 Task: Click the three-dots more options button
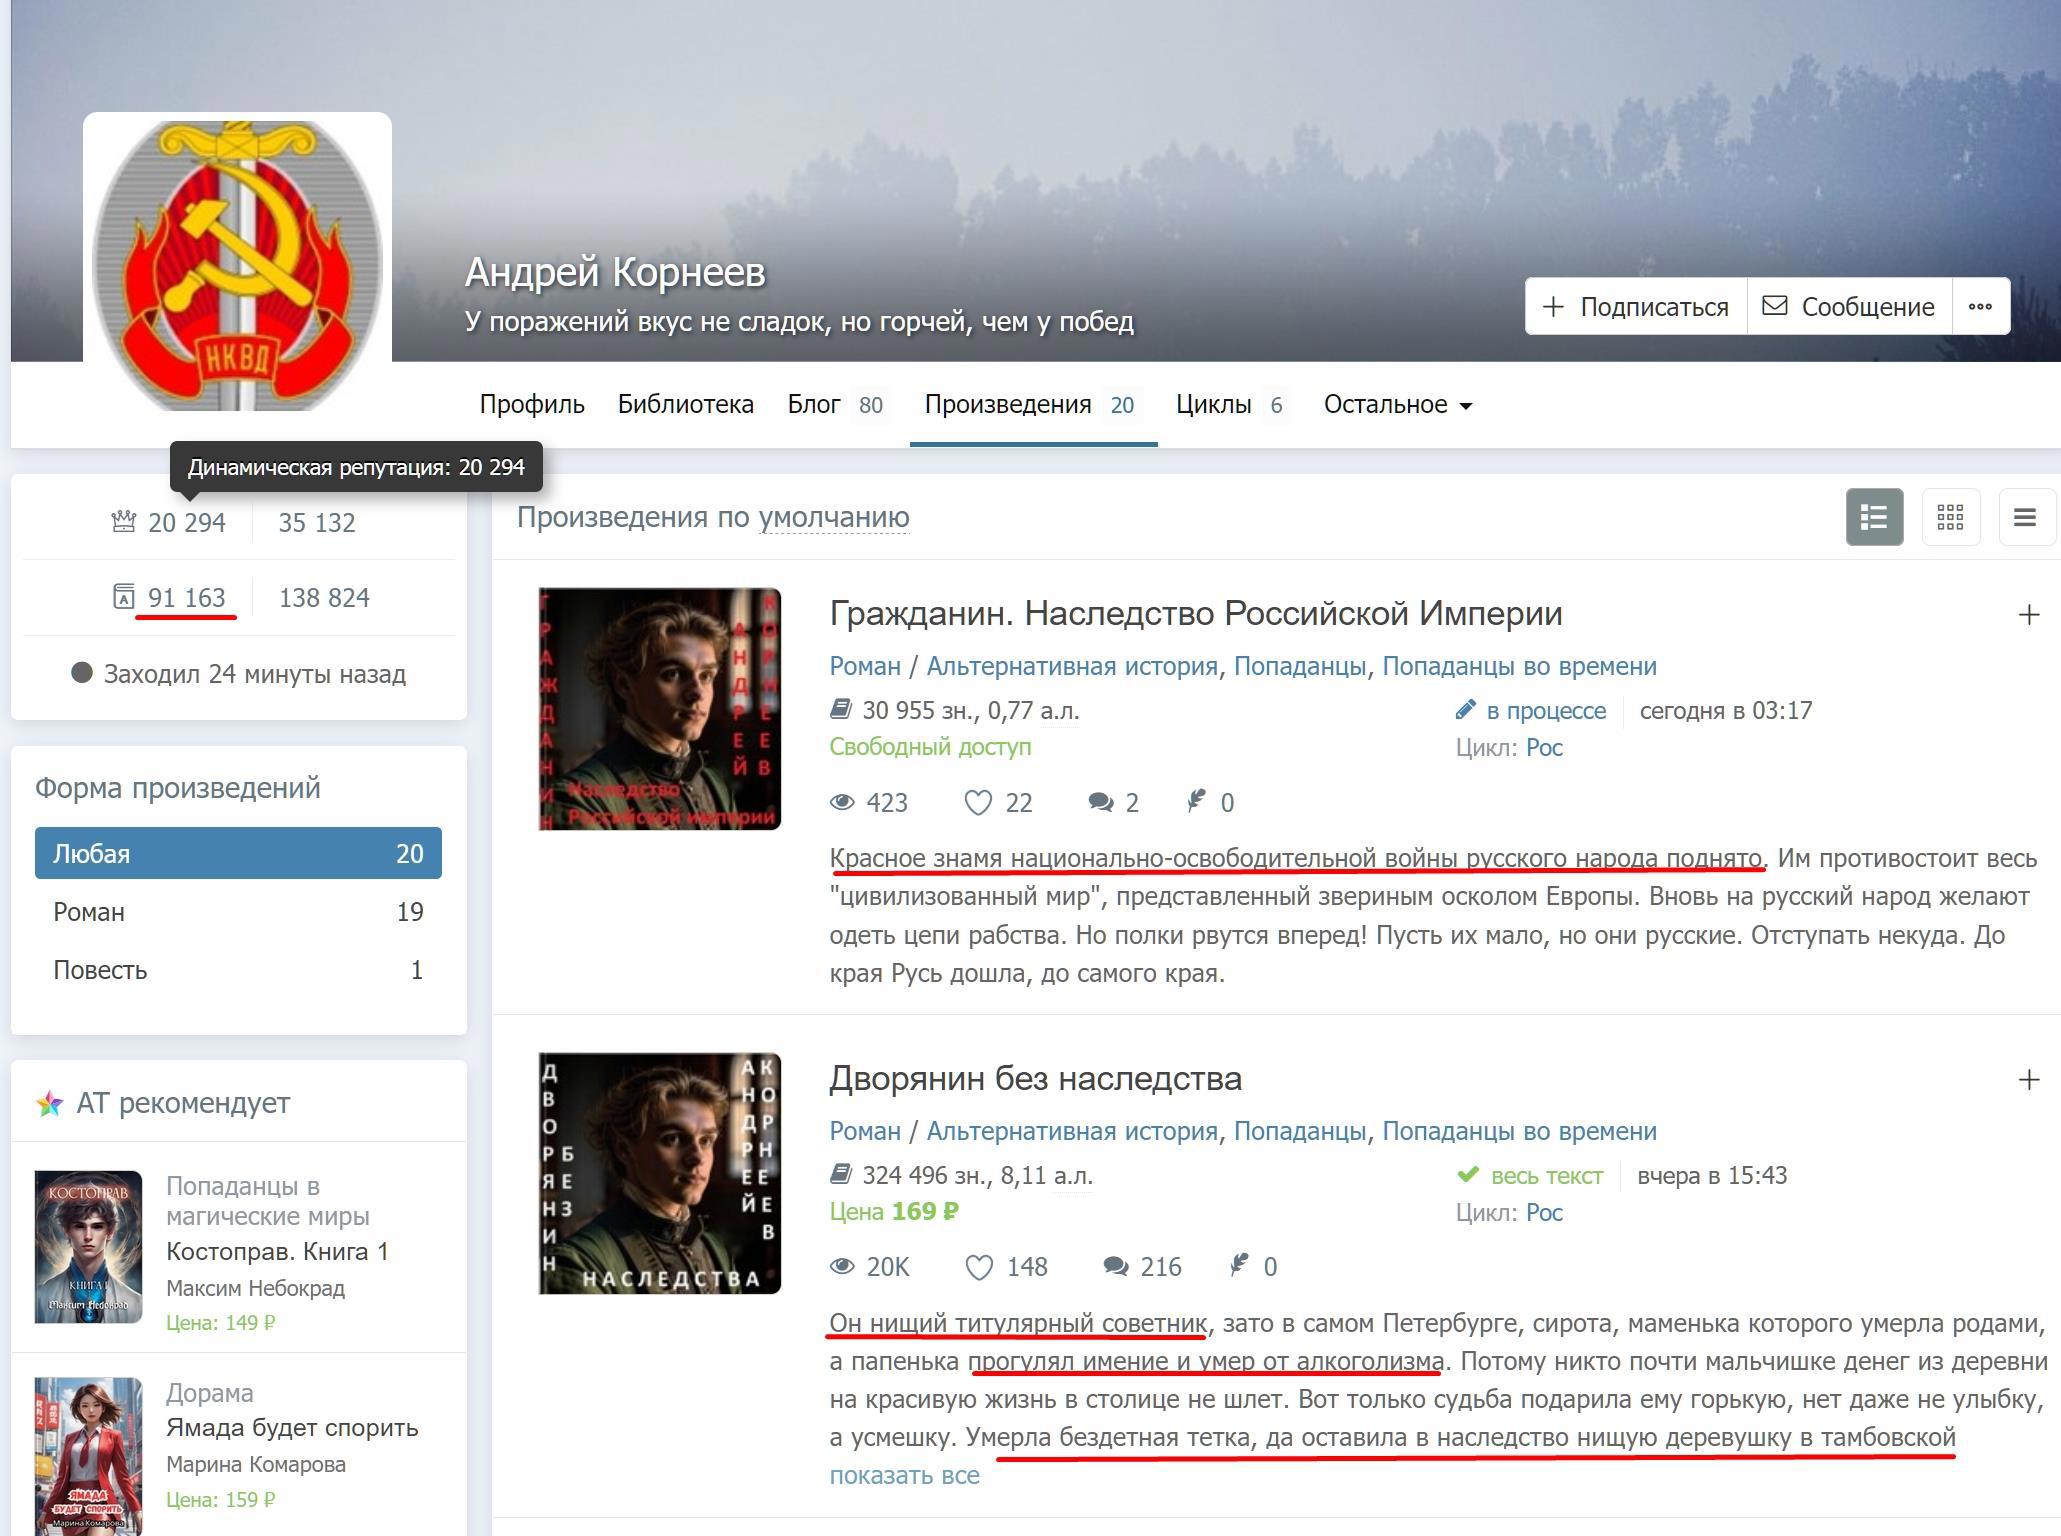pyautogui.click(x=1979, y=307)
